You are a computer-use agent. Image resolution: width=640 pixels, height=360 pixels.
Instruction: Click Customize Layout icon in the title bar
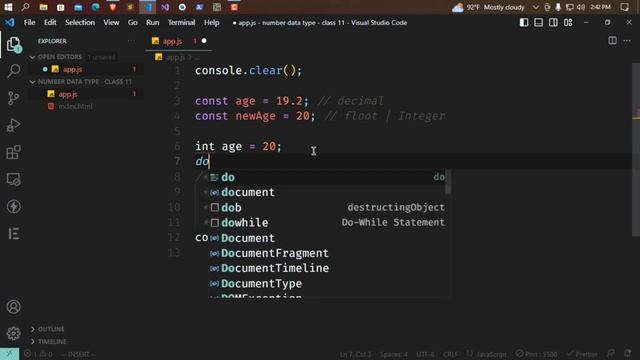[568, 22]
